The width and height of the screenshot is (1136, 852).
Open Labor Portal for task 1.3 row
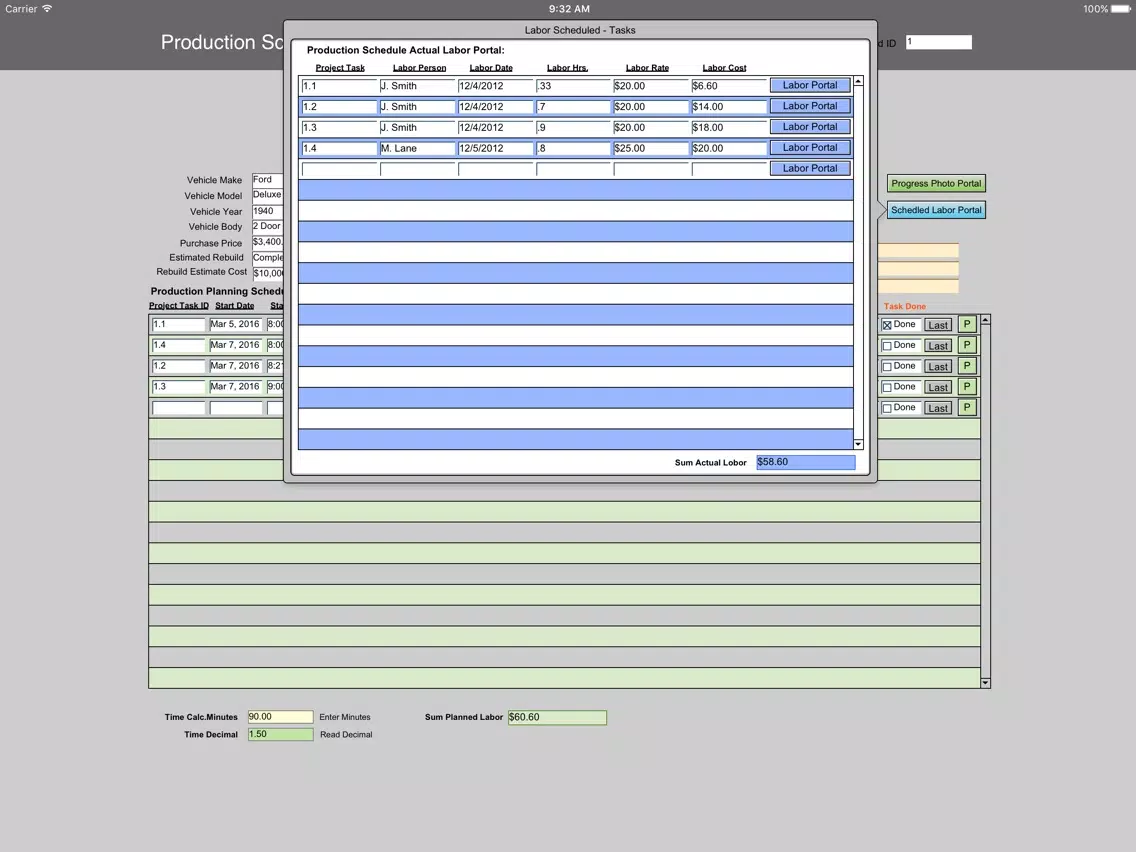(x=809, y=127)
